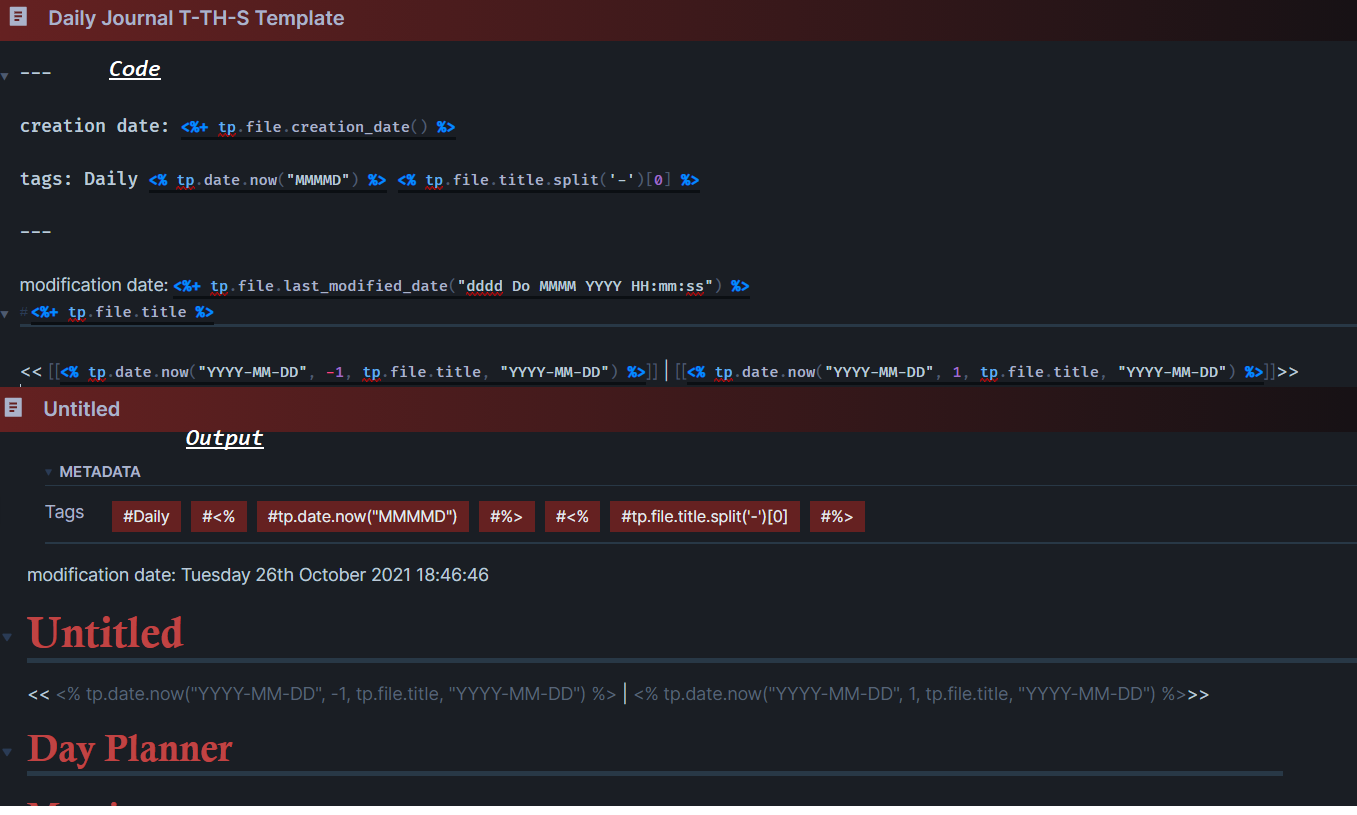
Task: Click the first #<% tag pill
Action: click(219, 516)
